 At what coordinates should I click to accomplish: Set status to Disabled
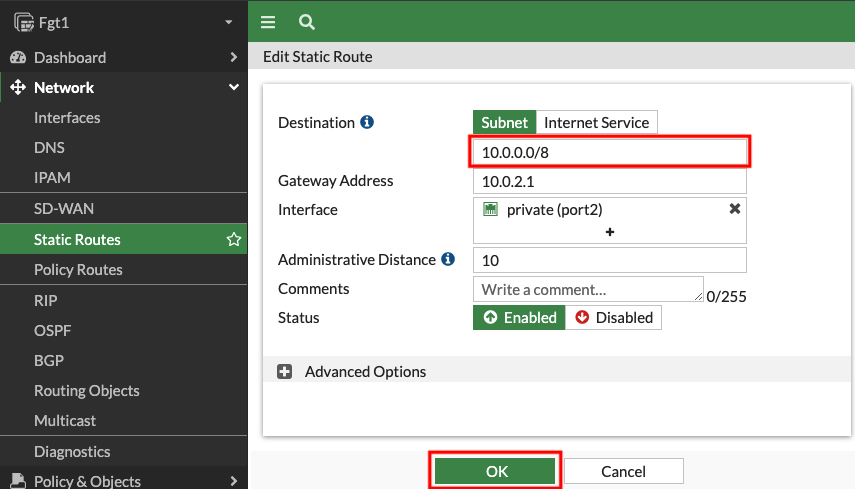(x=613, y=317)
